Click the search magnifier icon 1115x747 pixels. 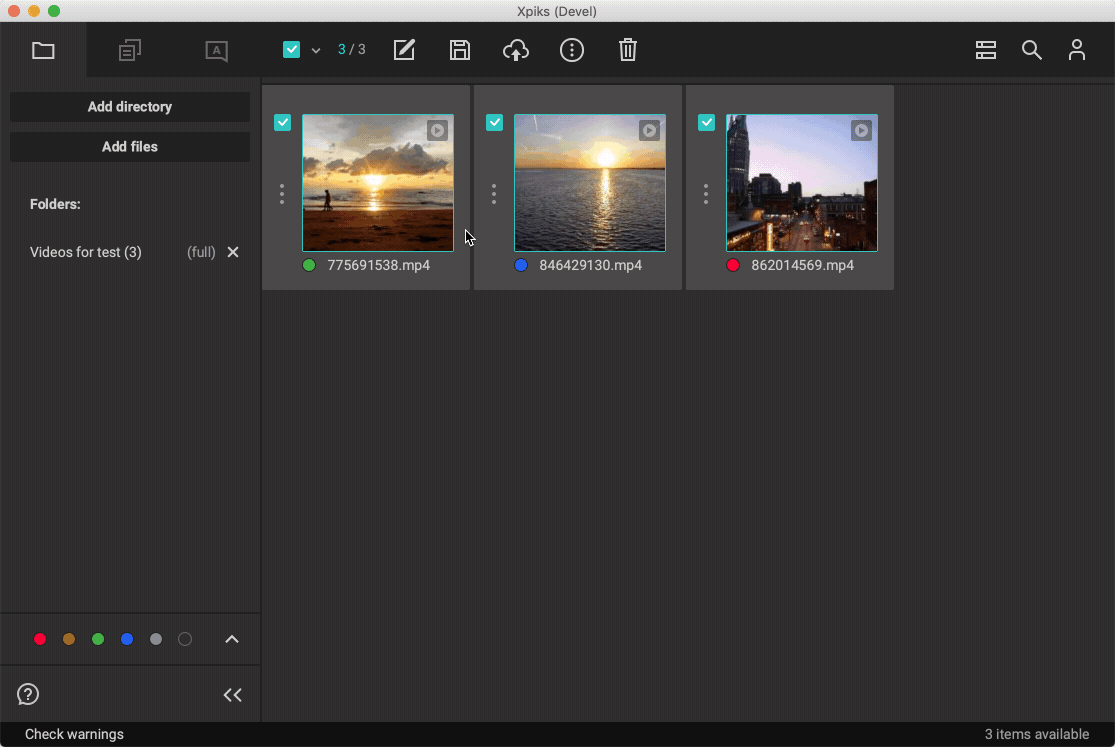1032,50
